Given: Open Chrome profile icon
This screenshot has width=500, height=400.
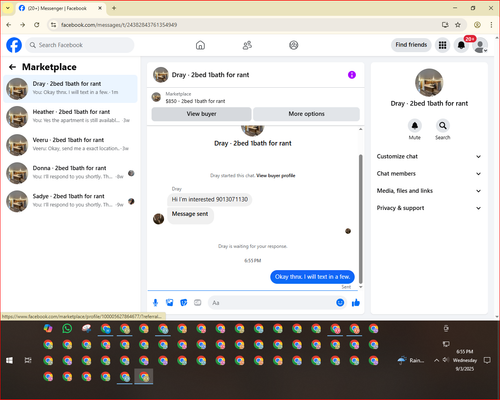Looking at the screenshot, I should click(x=477, y=25).
